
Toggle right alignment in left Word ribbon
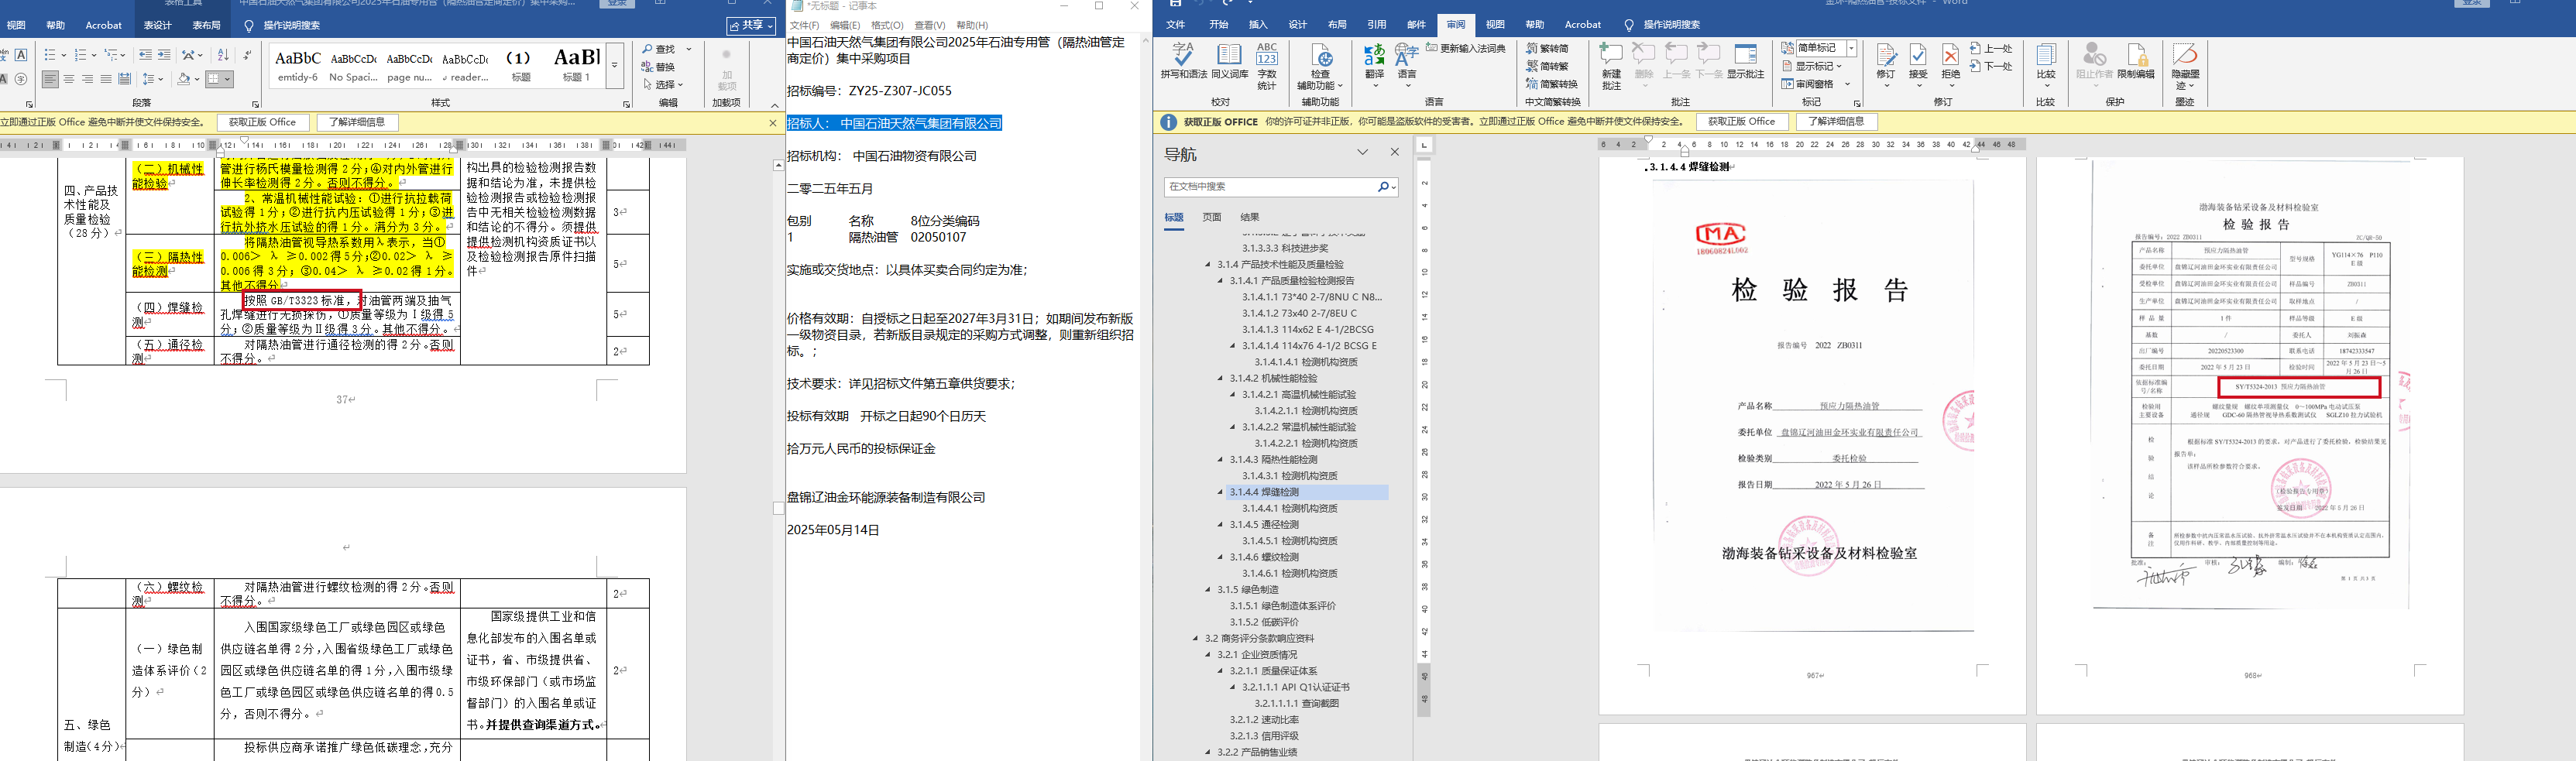[x=87, y=79]
